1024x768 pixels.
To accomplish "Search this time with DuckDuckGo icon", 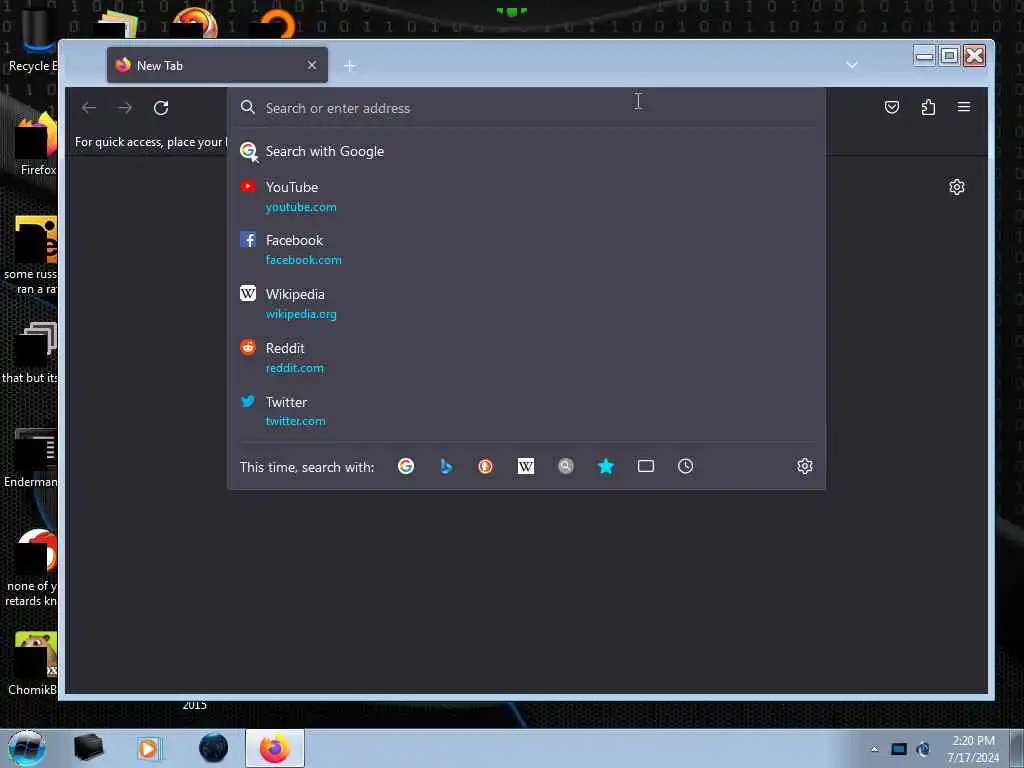I will [x=485, y=466].
